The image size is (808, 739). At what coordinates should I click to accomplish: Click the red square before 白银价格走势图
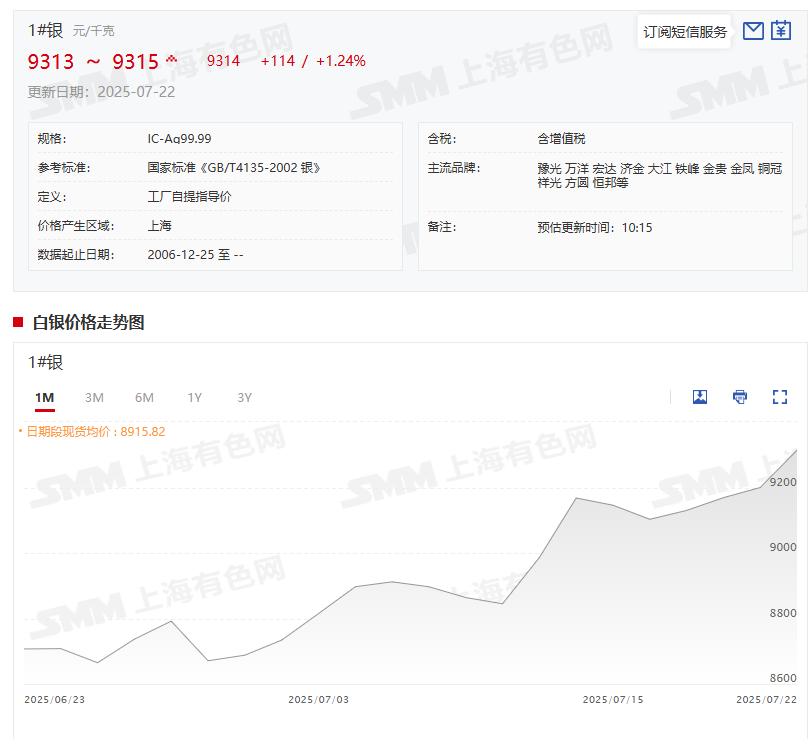point(18,322)
